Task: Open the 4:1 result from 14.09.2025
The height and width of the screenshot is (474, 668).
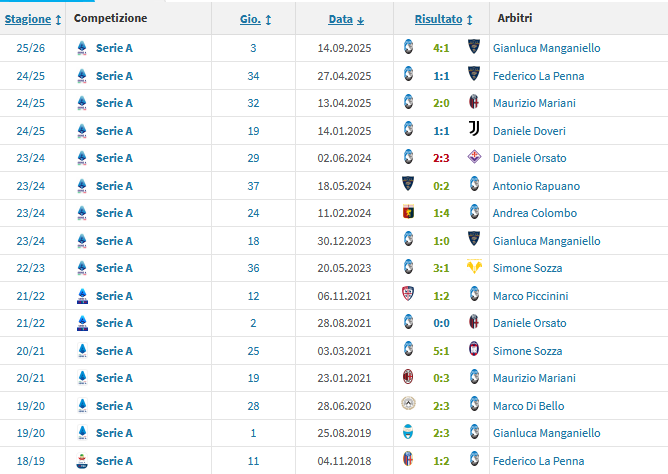Action: [x=441, y=48]
